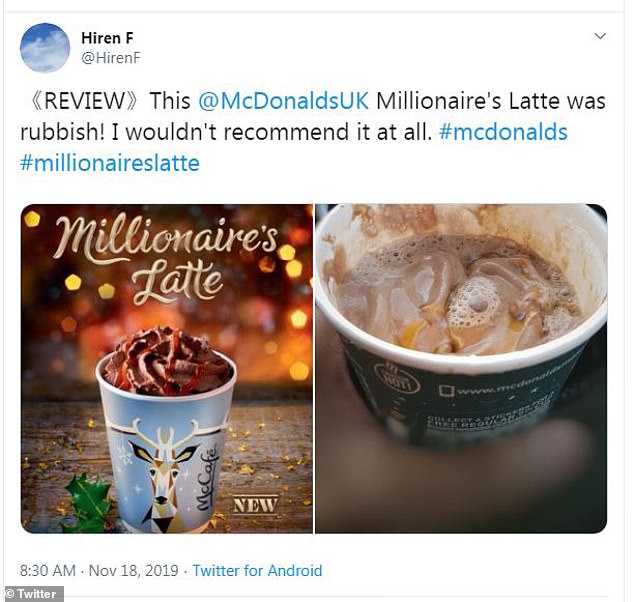634x602 pixels.
Task: Click the whipped cream topping in promo
Action: (166, 361)
